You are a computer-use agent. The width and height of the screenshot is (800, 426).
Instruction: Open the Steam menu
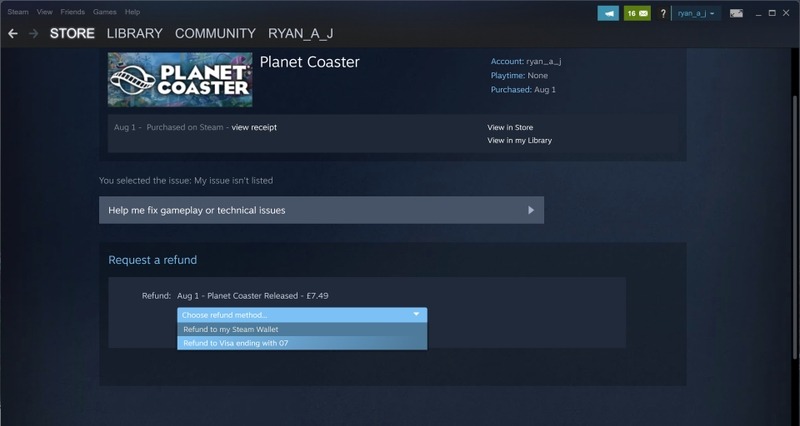pos(18,12)
